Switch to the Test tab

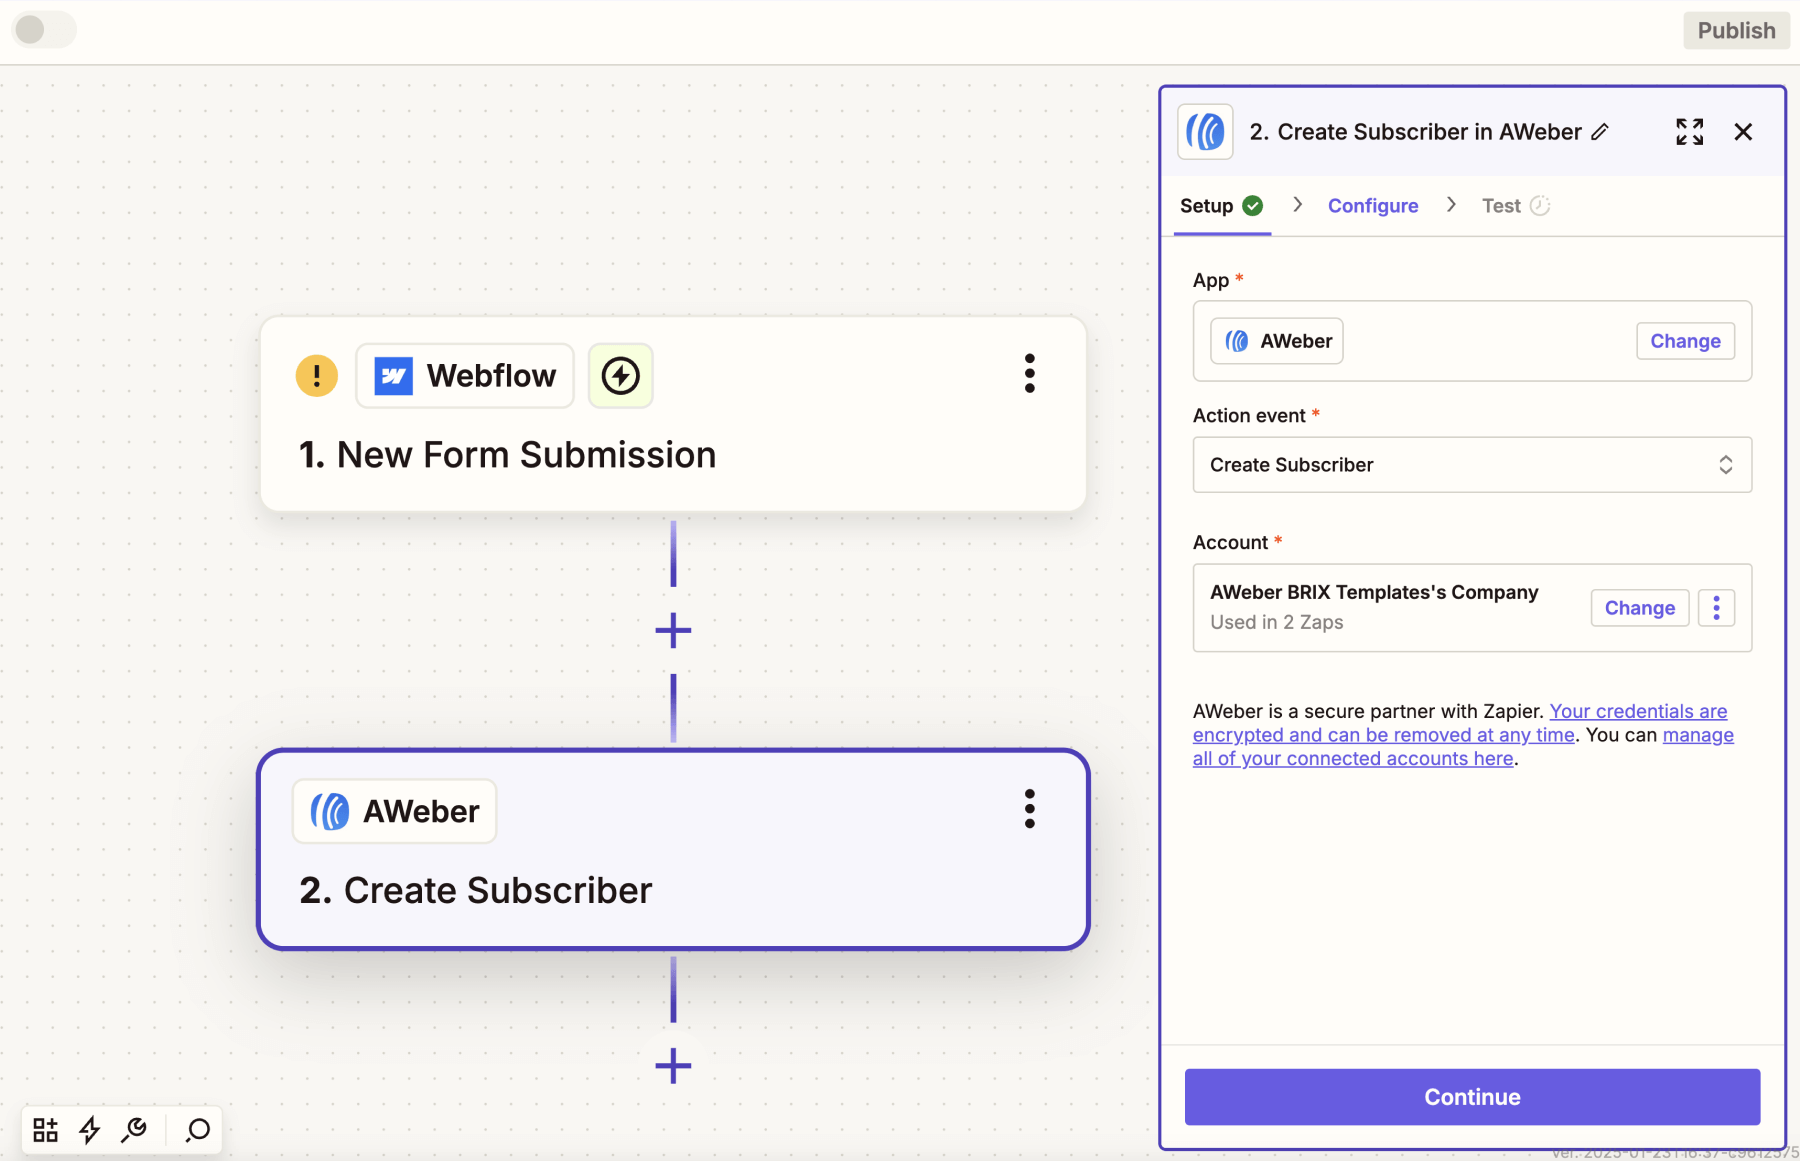click(1515, 206)
